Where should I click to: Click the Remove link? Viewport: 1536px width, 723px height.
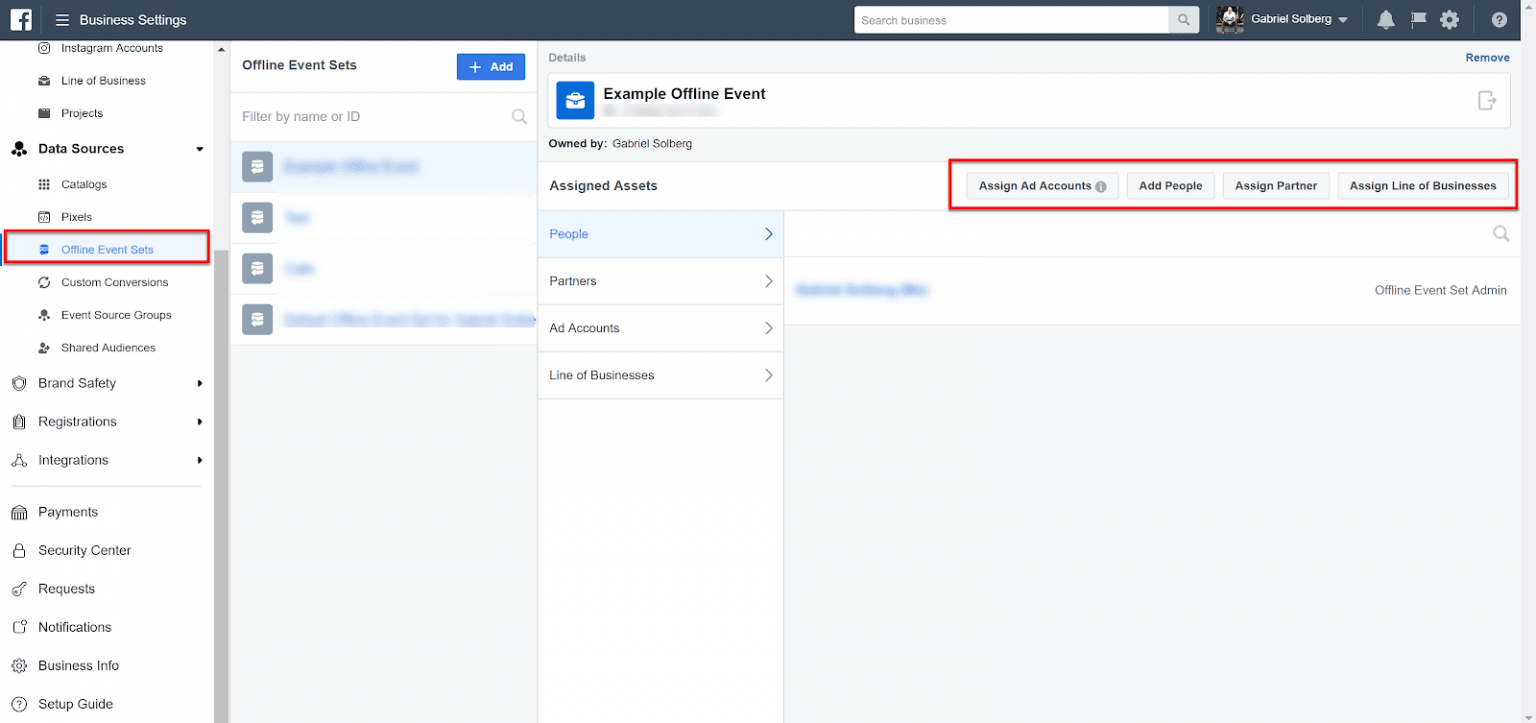coord(1487,58)
